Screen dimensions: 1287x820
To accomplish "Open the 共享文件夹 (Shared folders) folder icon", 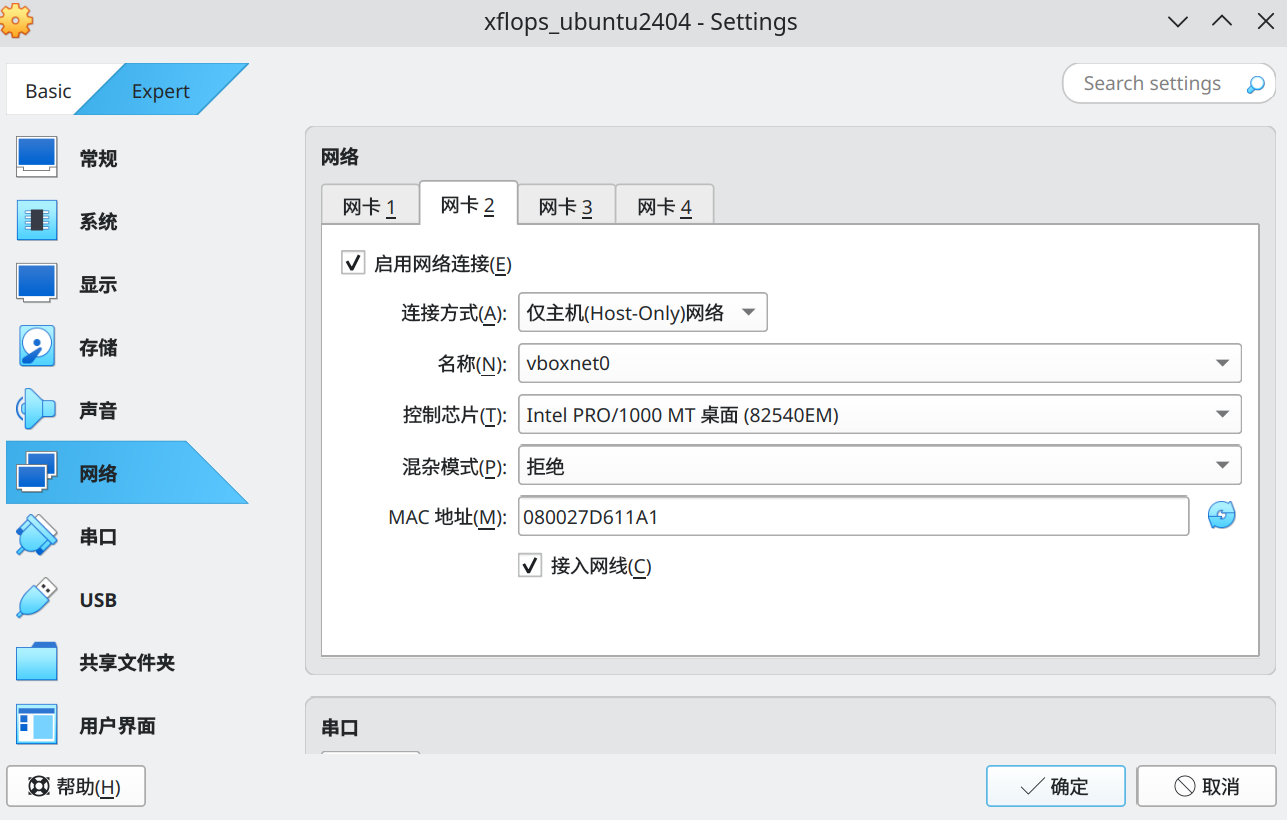I will point(37,662).
